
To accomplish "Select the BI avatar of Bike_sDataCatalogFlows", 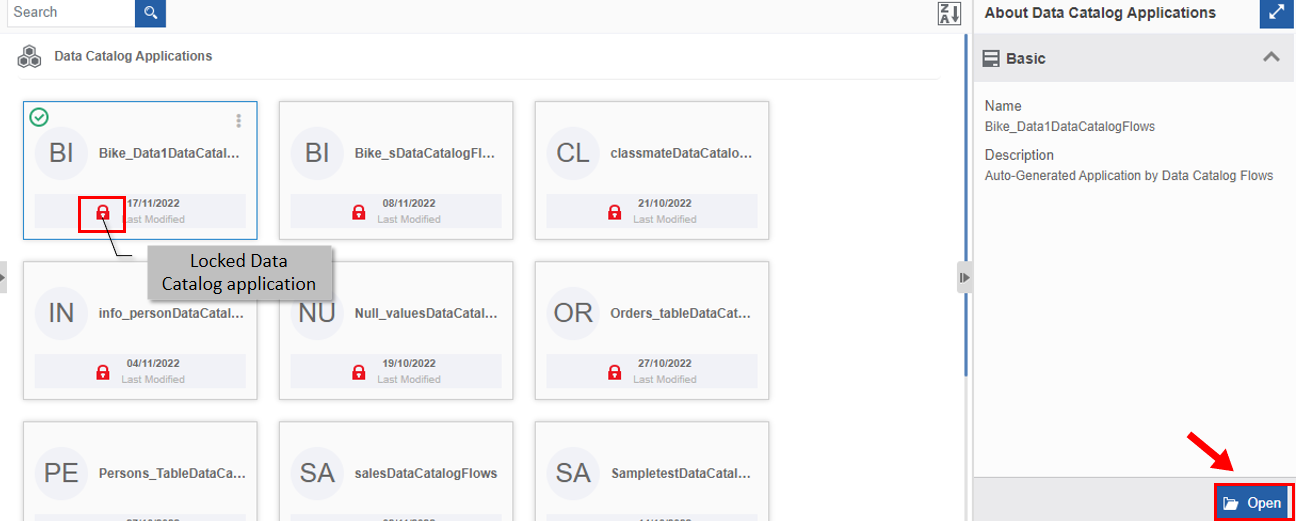I will click(x=318, y=153).
